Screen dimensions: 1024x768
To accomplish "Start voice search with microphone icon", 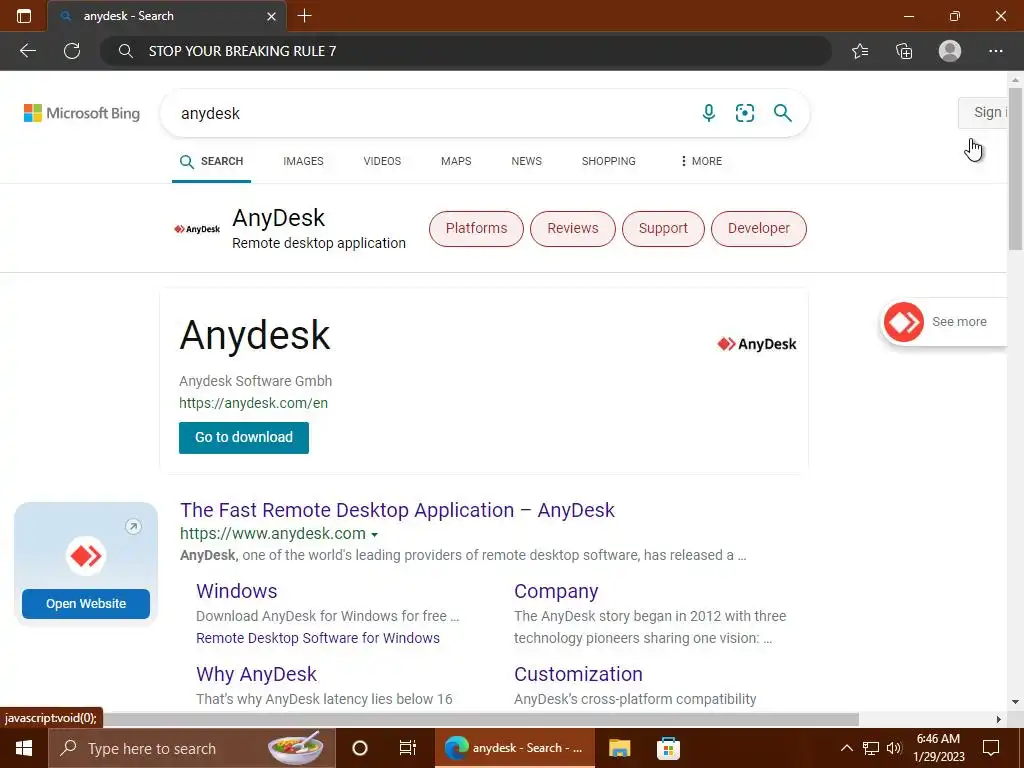I will point(709,113).
